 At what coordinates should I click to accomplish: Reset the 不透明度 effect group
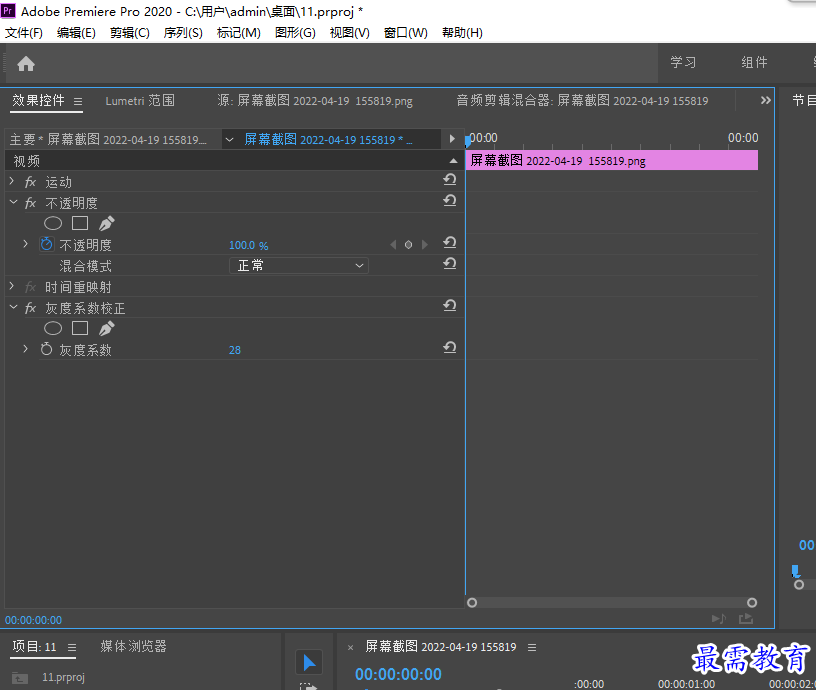(x=450, y=201)
